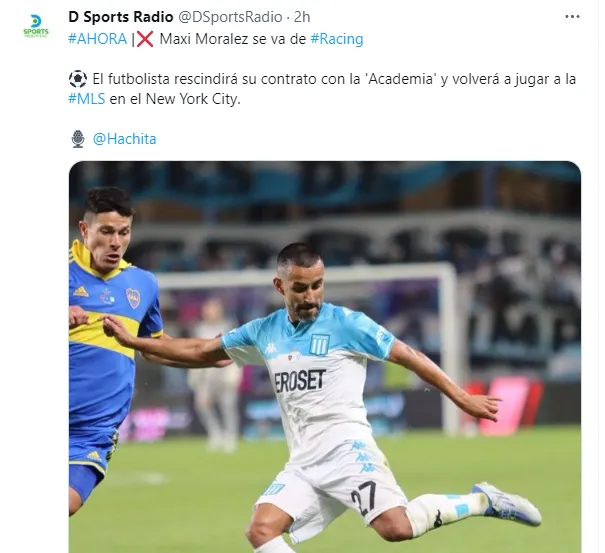
Task: Follow the #MLS hashtag
Action: pos(86,99)
